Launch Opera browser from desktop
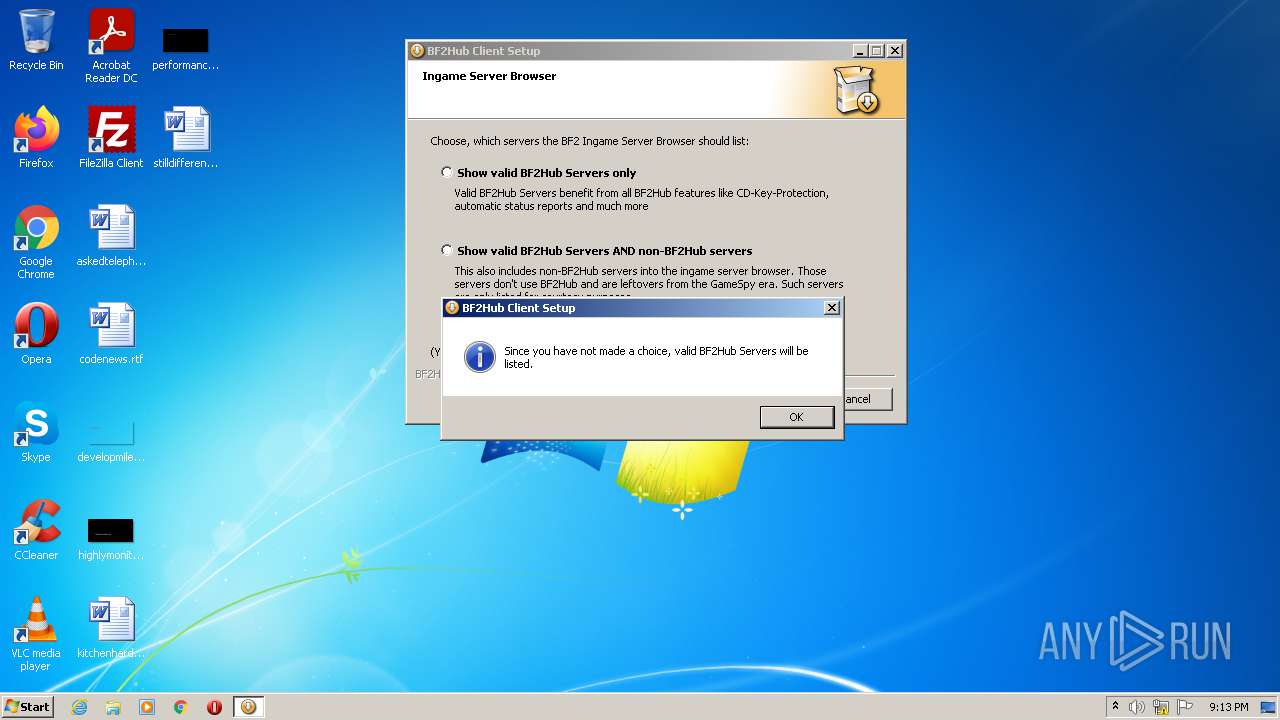 (x=36, y=334)
